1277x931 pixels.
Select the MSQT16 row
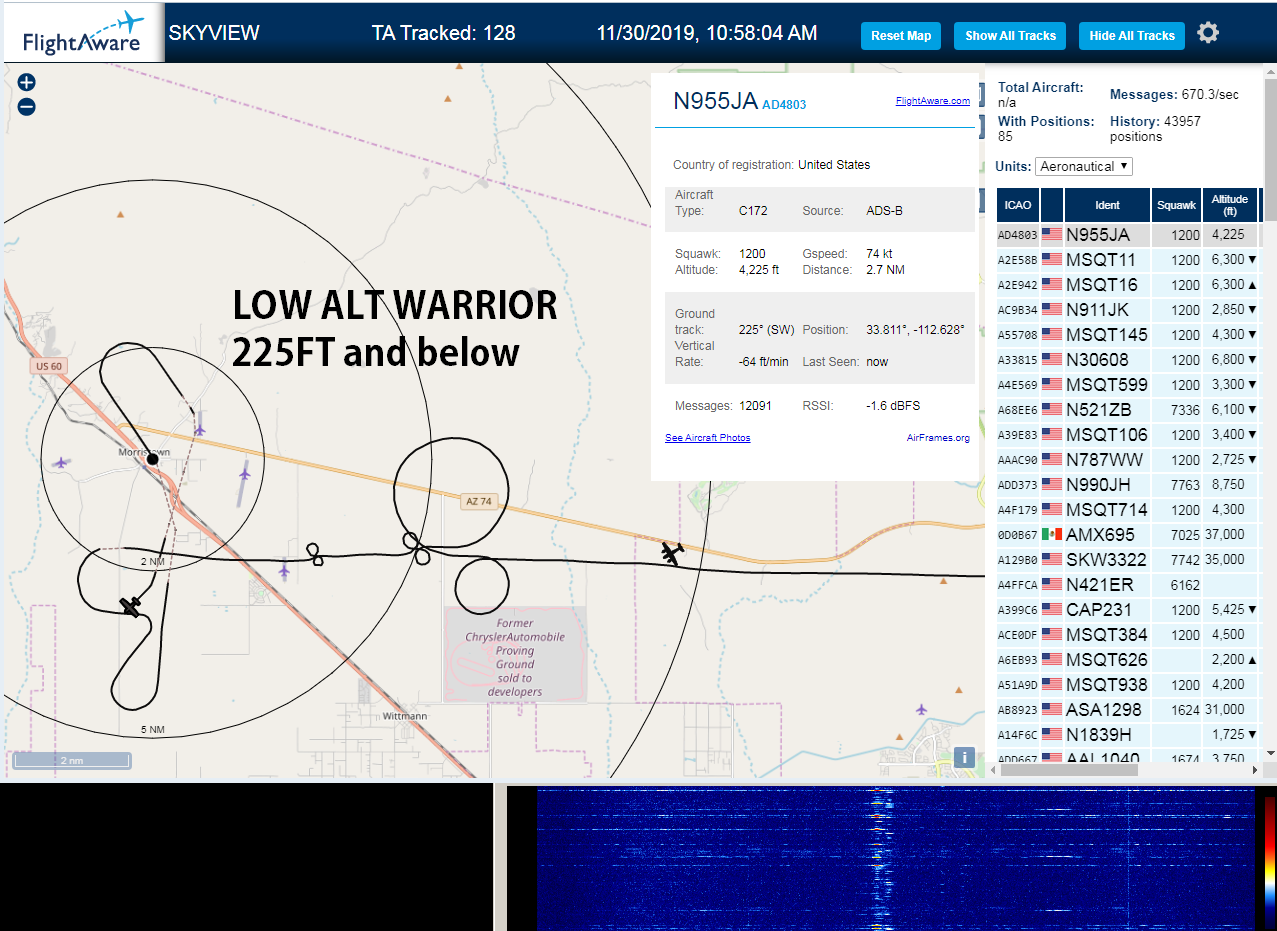(x=1127, y=285)
